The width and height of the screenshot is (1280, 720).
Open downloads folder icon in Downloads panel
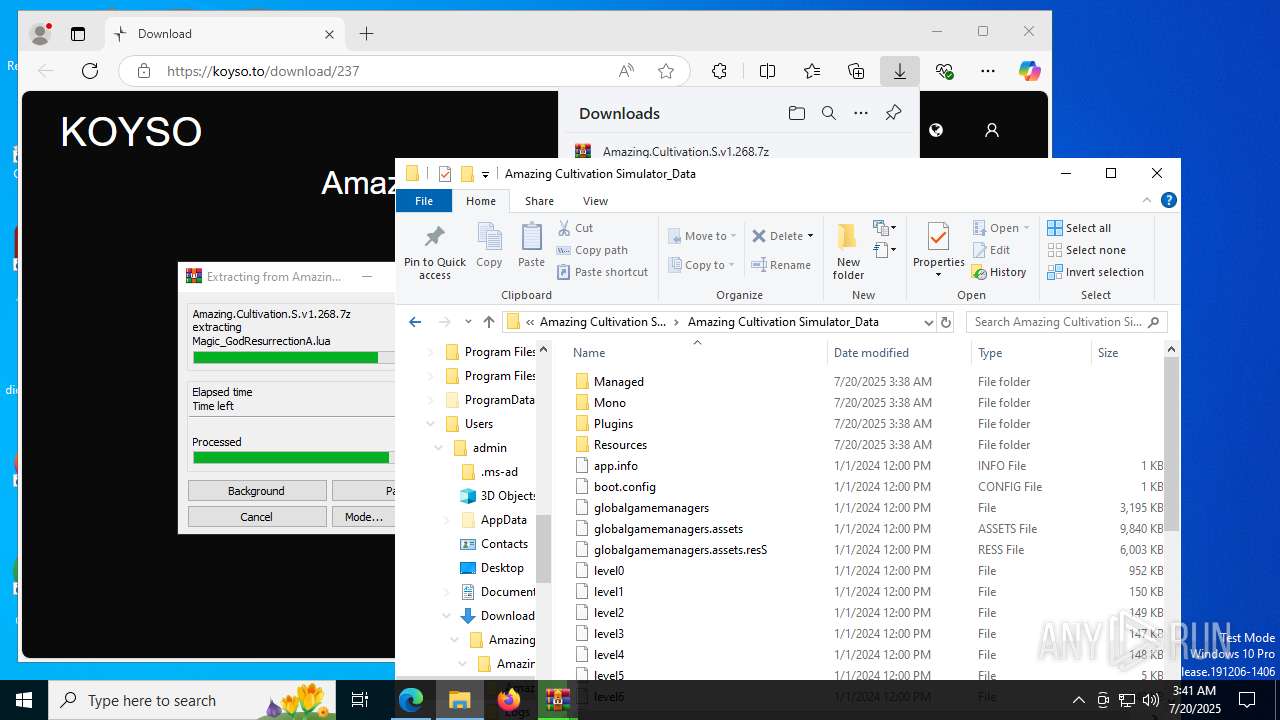797,113
